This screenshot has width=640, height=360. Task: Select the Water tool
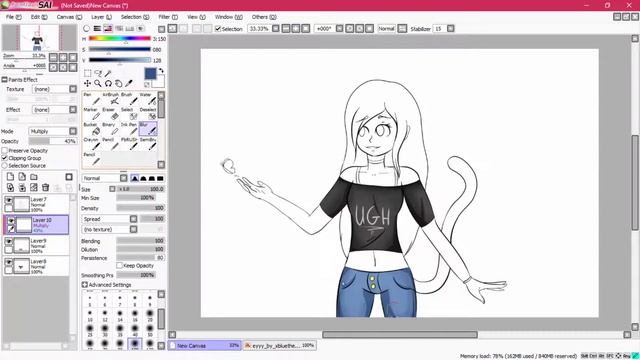(x=148, y=99)
